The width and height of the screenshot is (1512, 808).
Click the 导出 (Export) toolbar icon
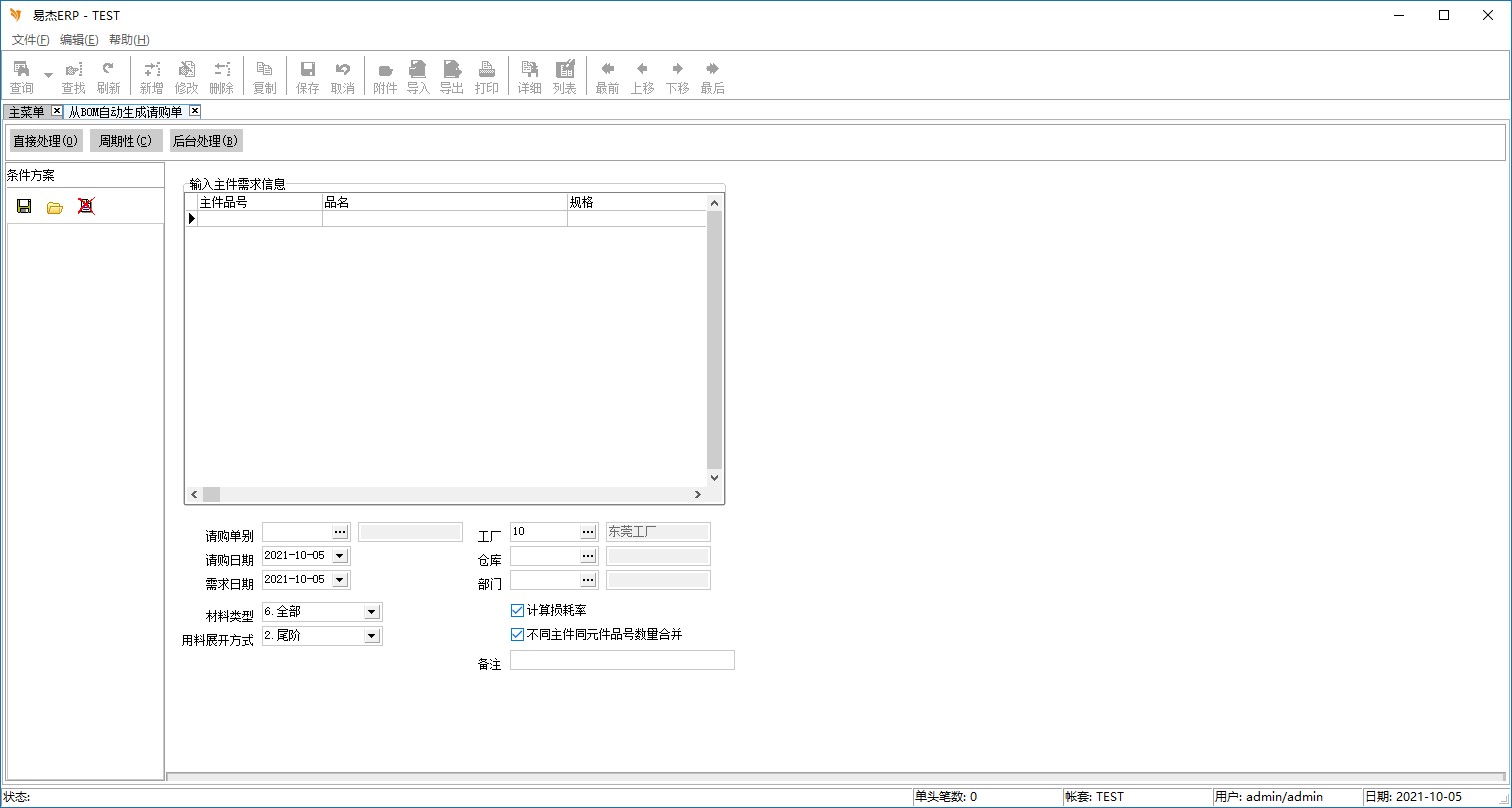tap(452, 76)
